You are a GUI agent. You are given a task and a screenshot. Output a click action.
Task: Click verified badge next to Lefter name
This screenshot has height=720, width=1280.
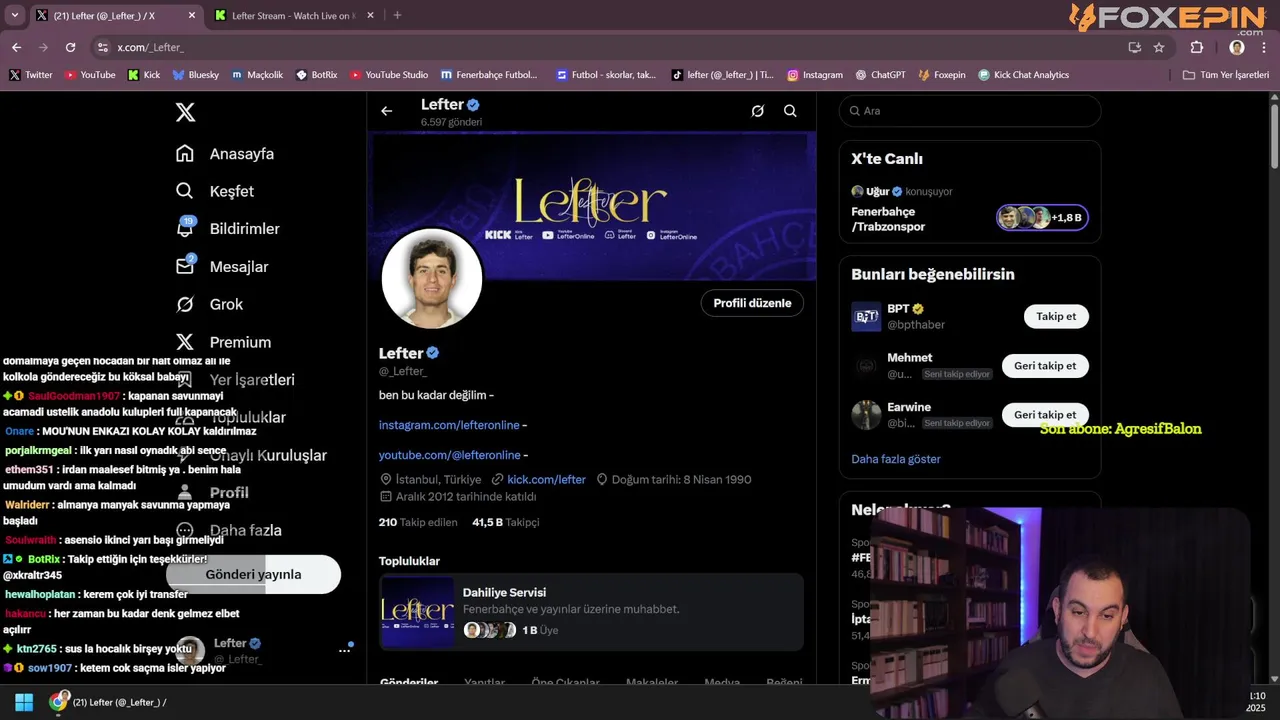[433, 353]
